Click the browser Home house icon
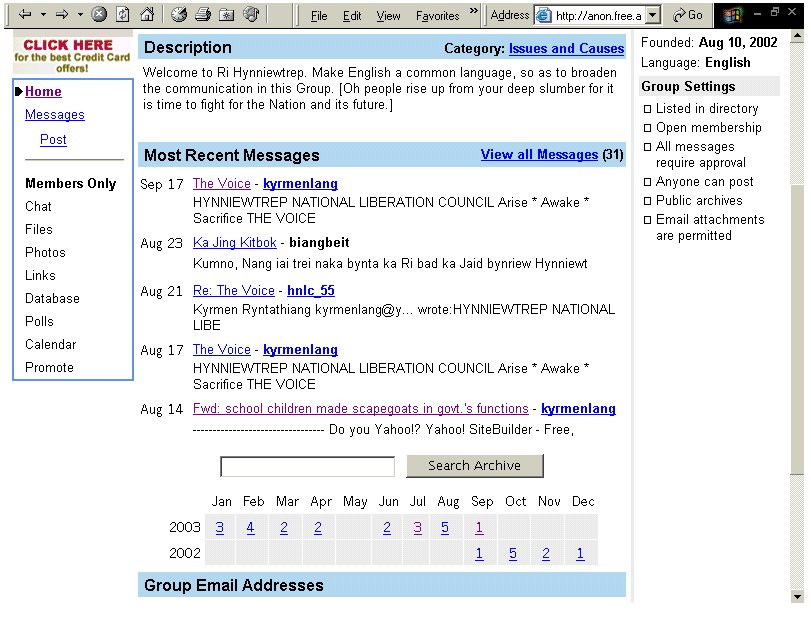Screen dimensions: 811x618 tap(147, 14)
